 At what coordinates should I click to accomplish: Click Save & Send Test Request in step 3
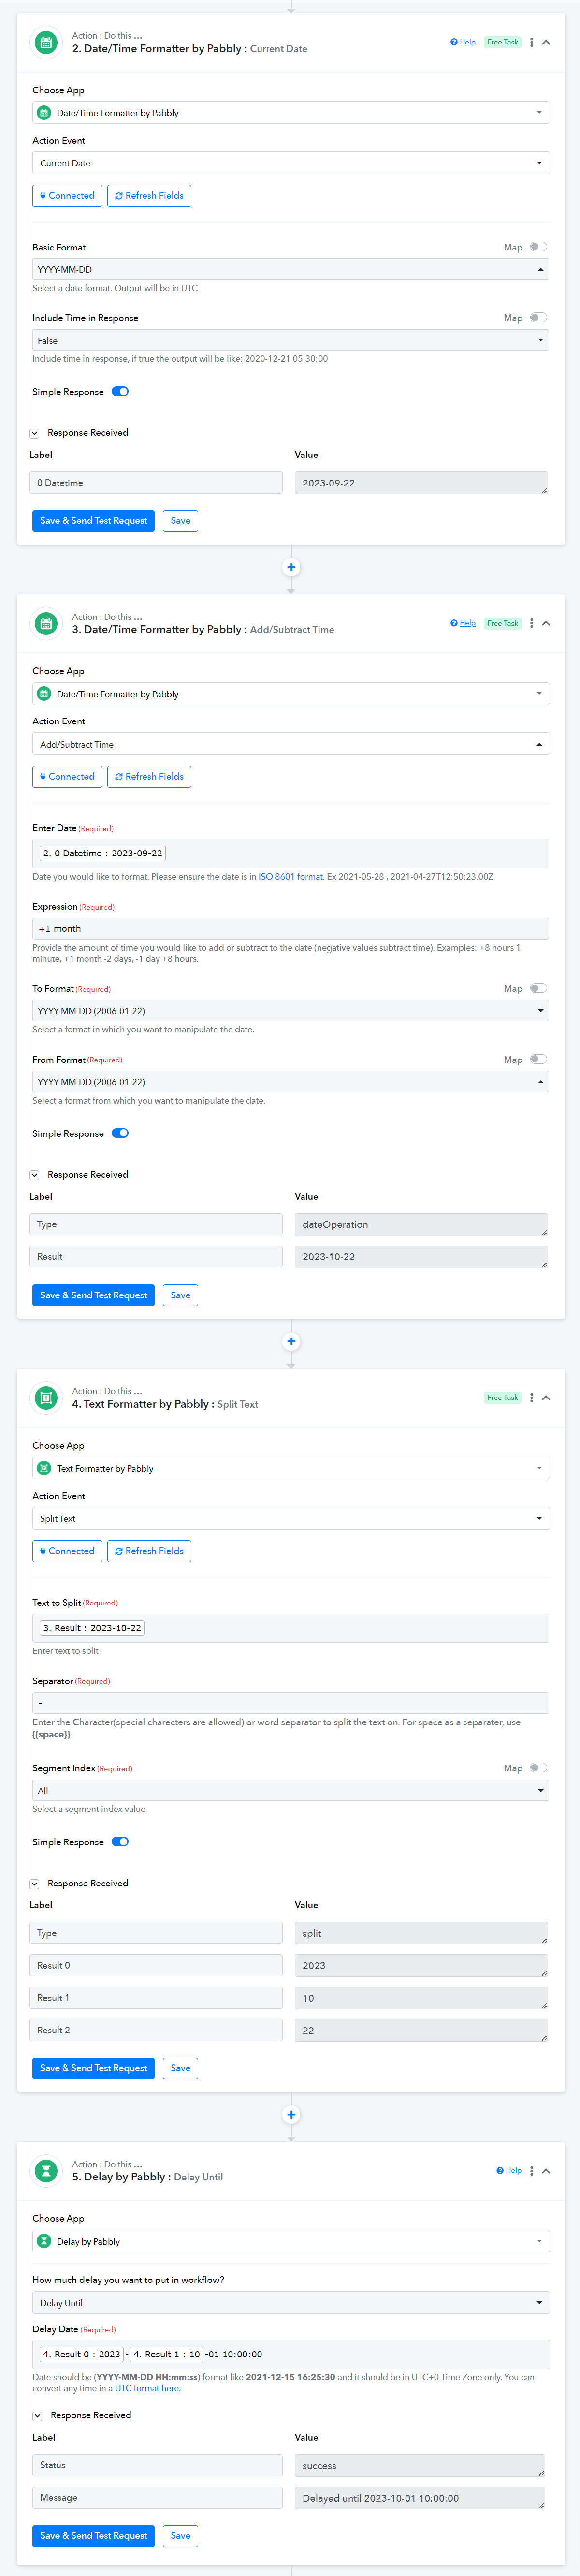(x=94, y=1295)
